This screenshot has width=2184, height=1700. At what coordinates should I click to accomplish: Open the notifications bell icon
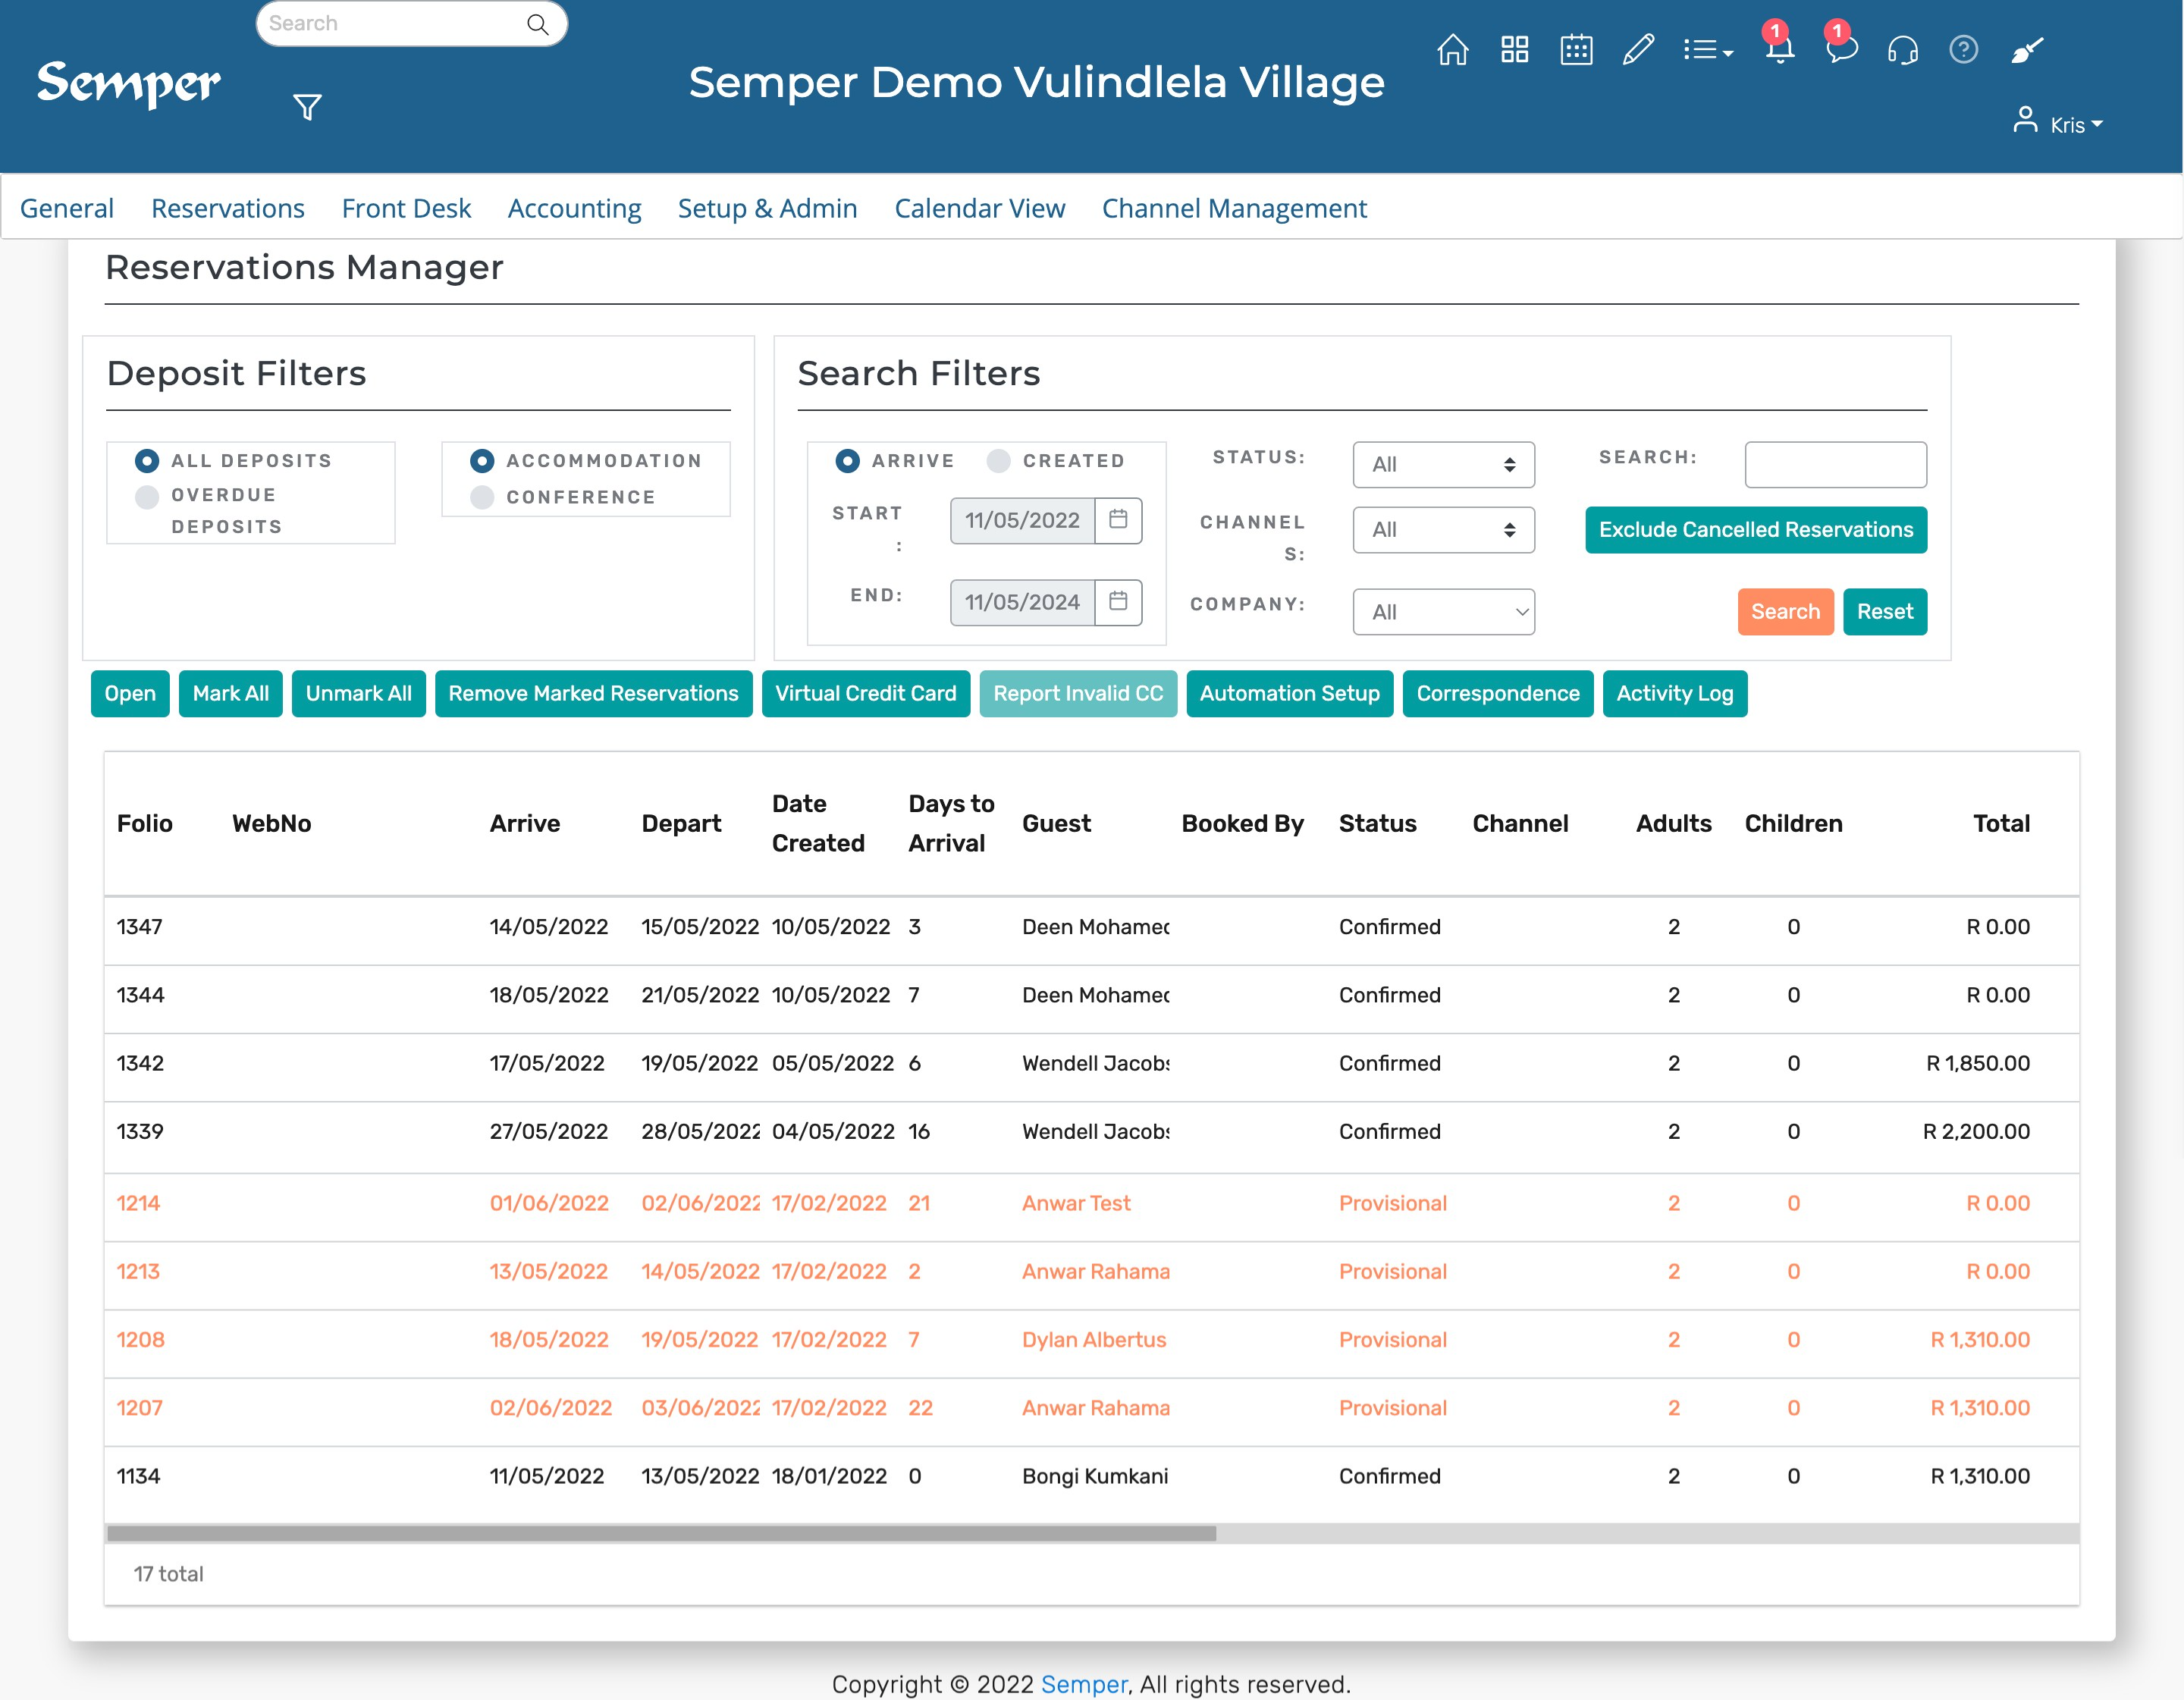coord(1779,52)
